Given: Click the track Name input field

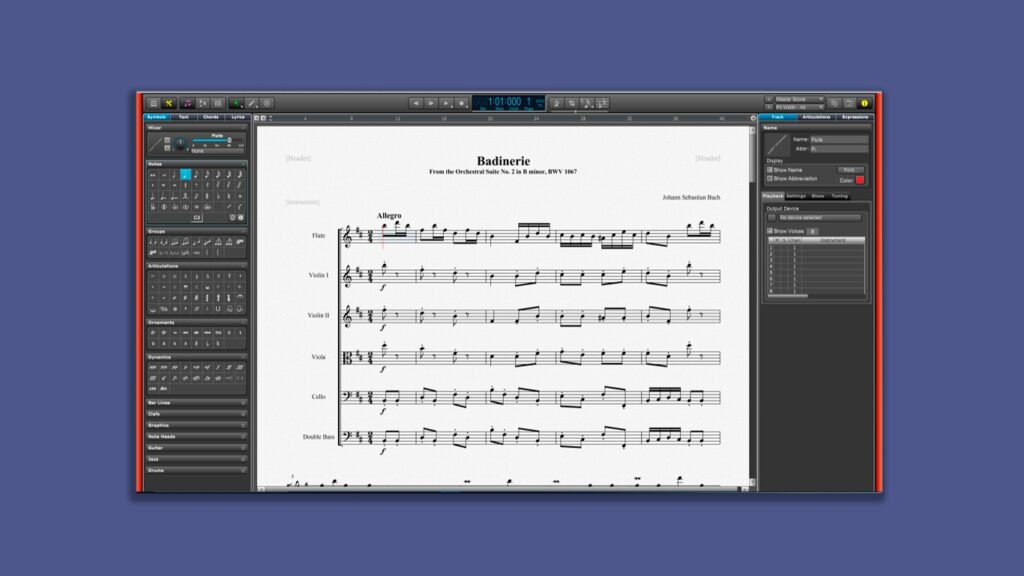Looking at the screenshot, I should 839,139.
